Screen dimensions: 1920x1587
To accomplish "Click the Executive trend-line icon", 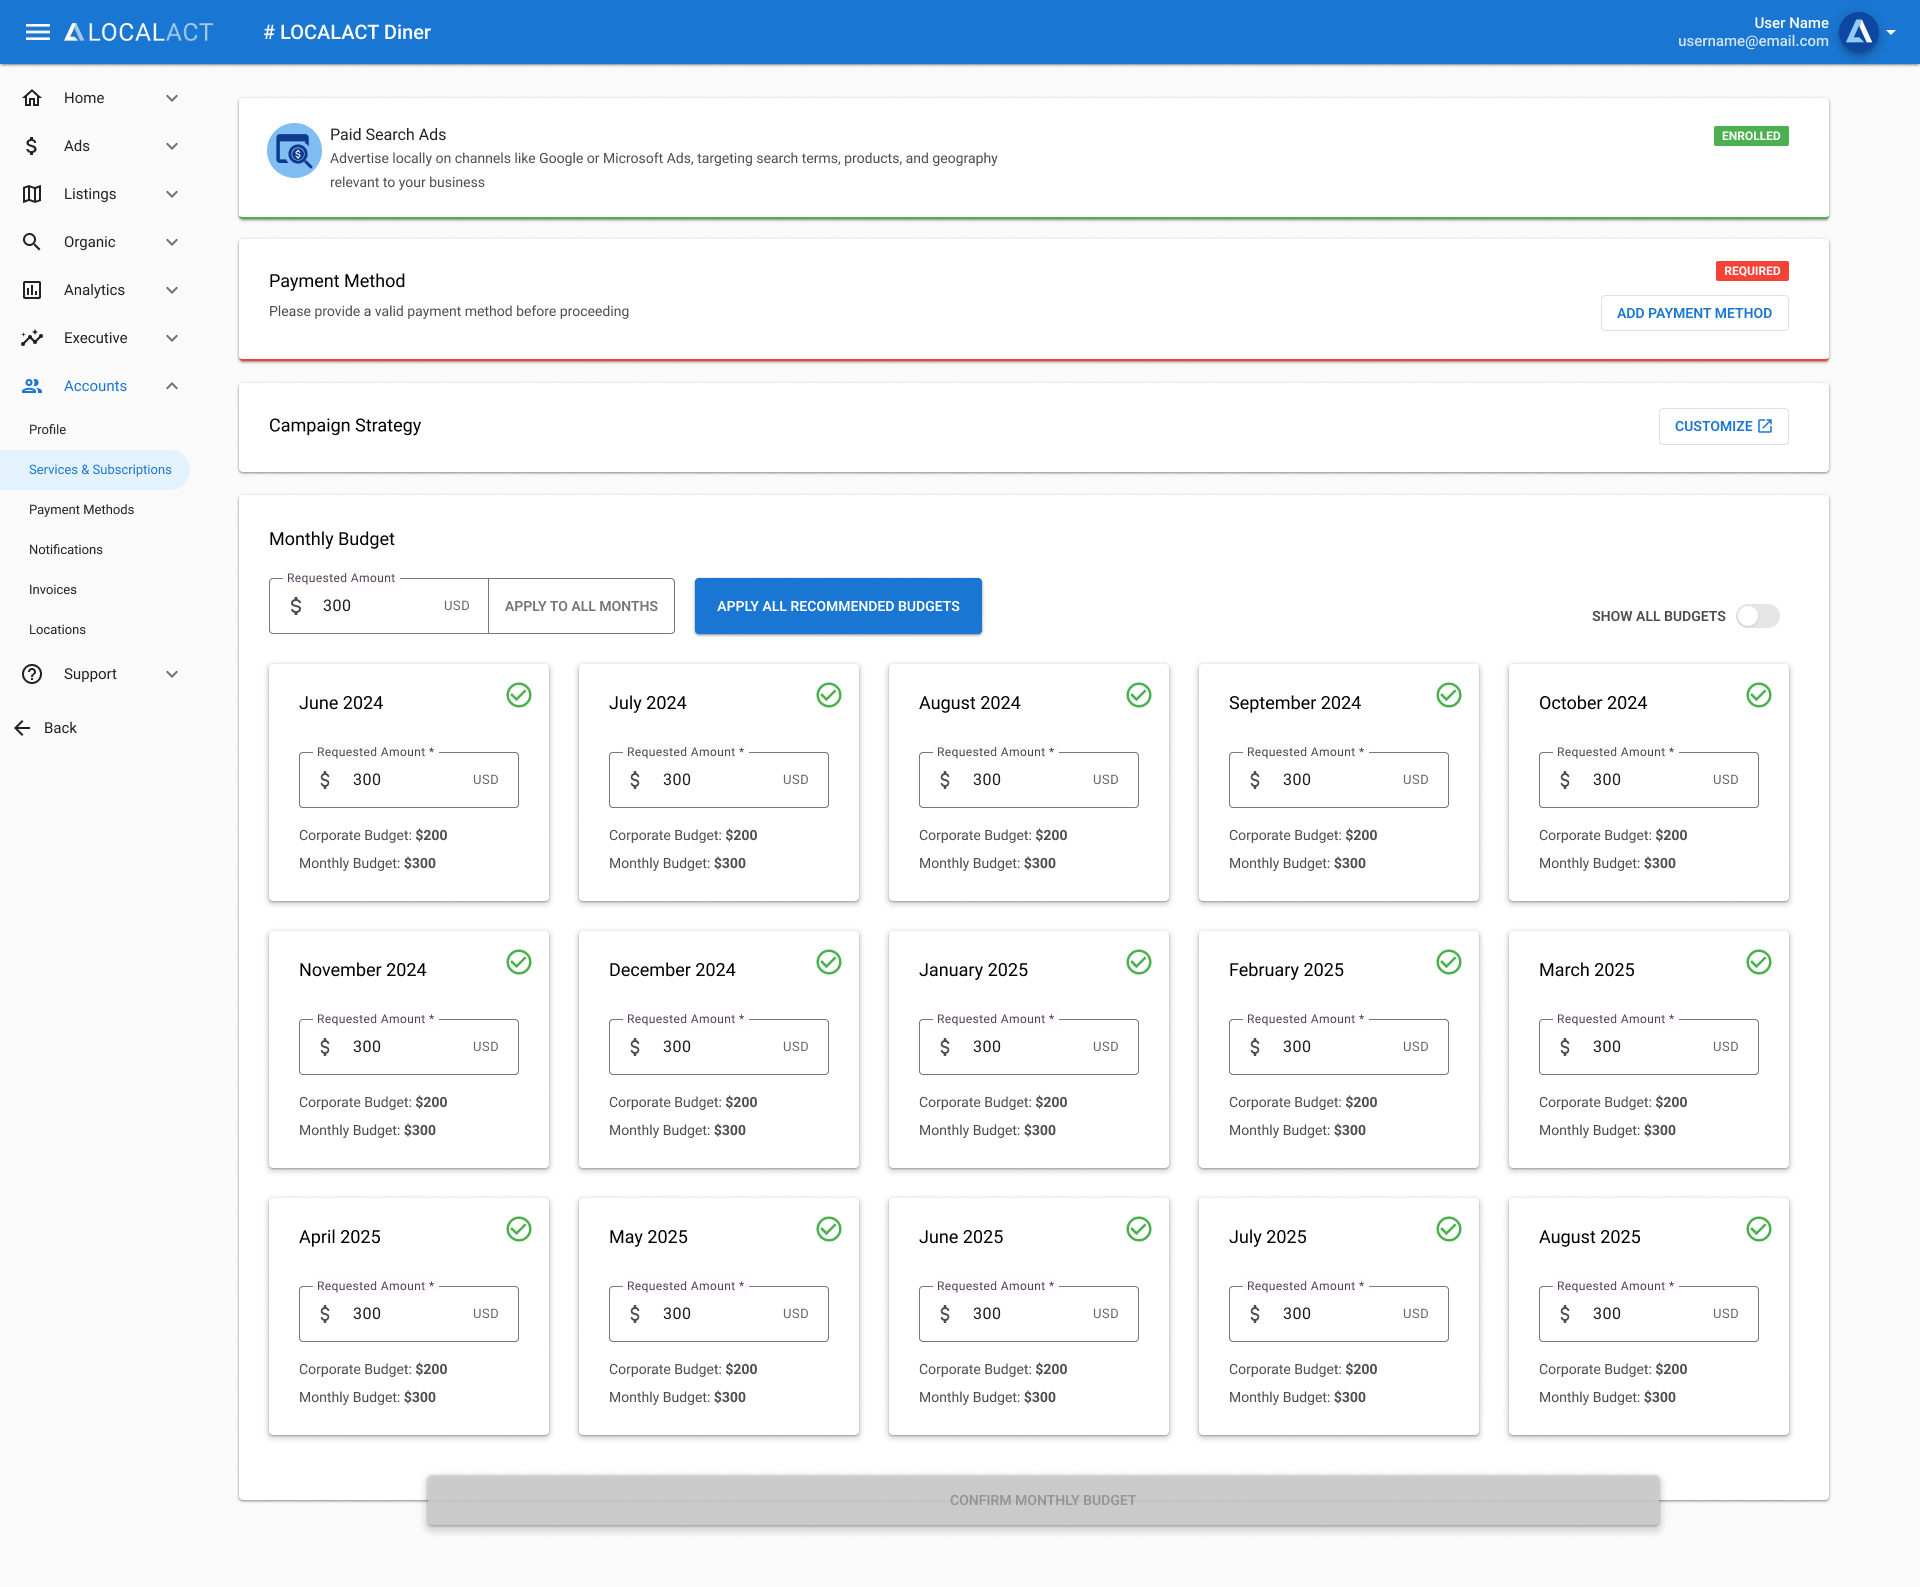I will tap(32, 338).
